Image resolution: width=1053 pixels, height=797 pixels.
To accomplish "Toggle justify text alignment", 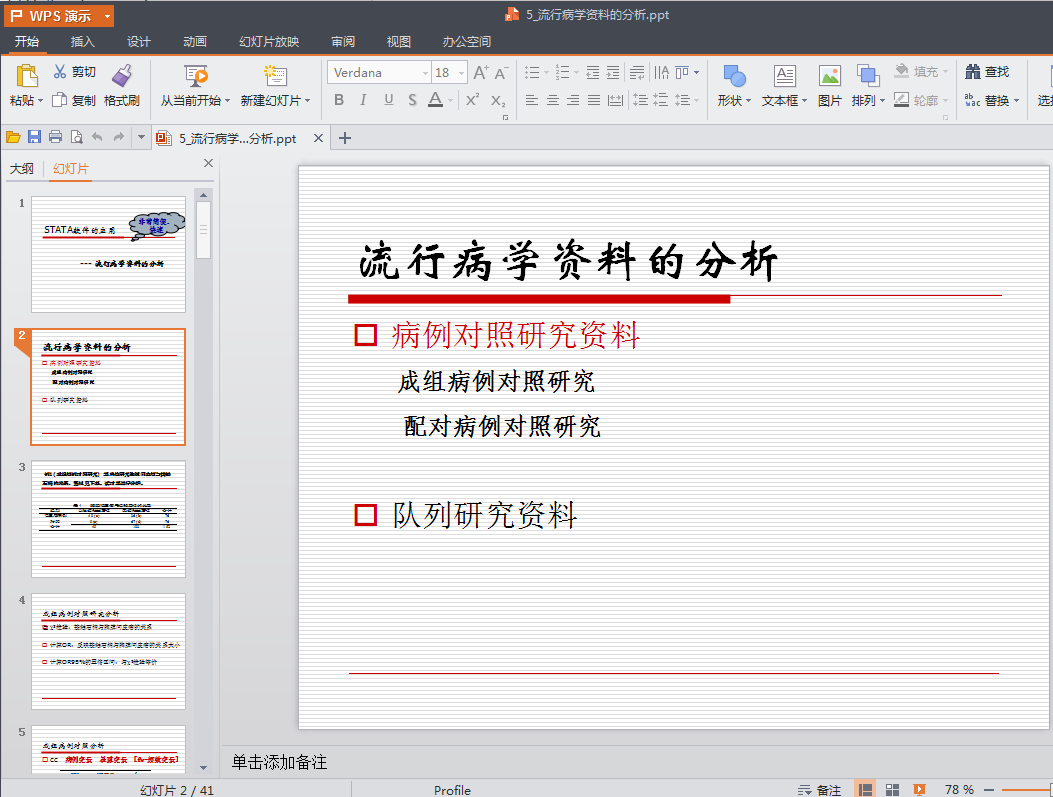I will 594,100.
